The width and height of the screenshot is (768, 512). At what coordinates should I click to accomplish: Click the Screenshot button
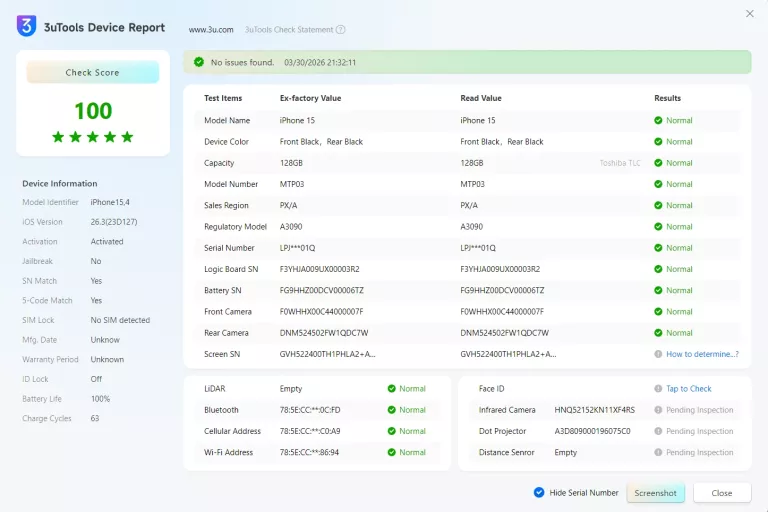(x=655, y=493)
